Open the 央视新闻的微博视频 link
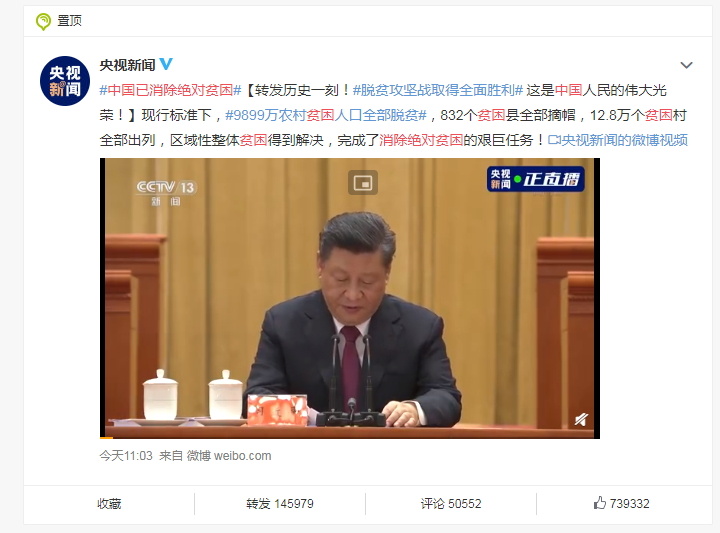The width and height of the screenshot is (720, 533). tap(624, 140)
